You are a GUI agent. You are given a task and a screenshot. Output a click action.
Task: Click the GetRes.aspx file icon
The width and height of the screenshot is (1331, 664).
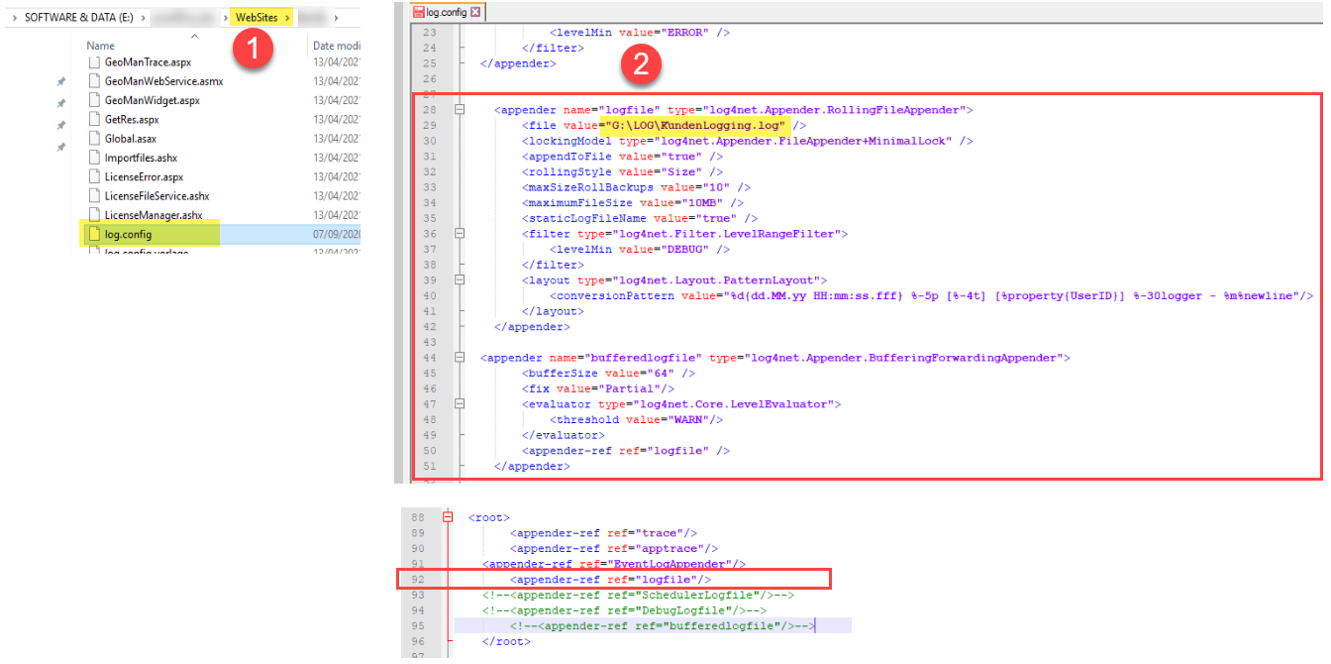93,118
